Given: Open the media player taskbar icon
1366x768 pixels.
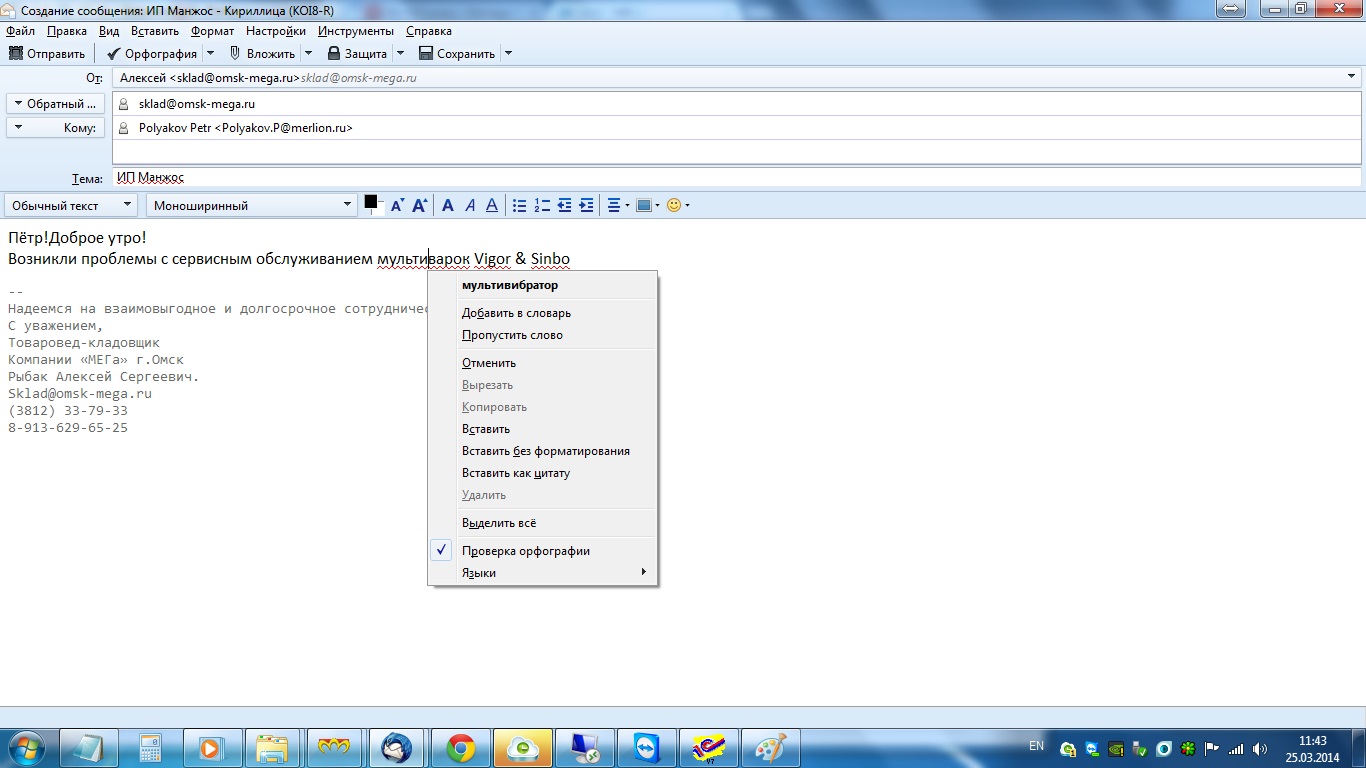Looking at the screenshot, I should [211, 748].
